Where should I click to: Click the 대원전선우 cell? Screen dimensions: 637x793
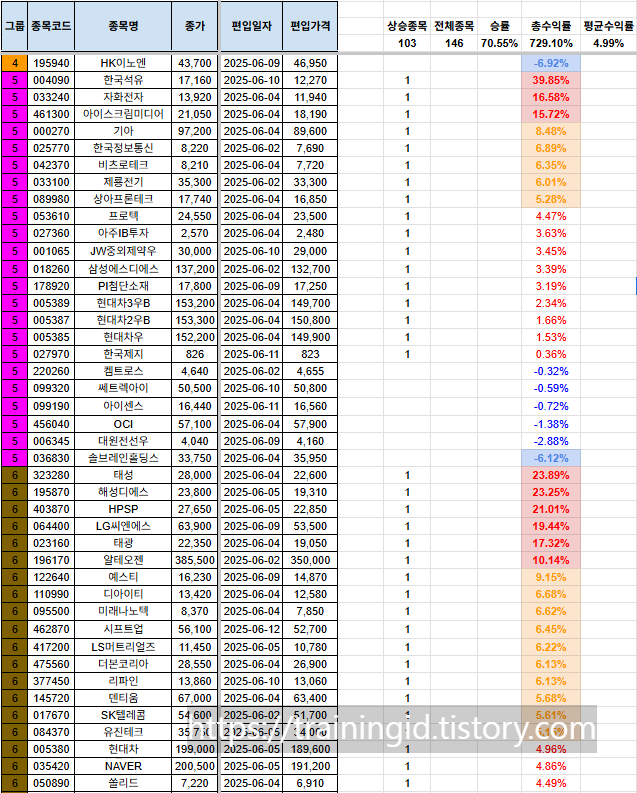tap(123, 441)
